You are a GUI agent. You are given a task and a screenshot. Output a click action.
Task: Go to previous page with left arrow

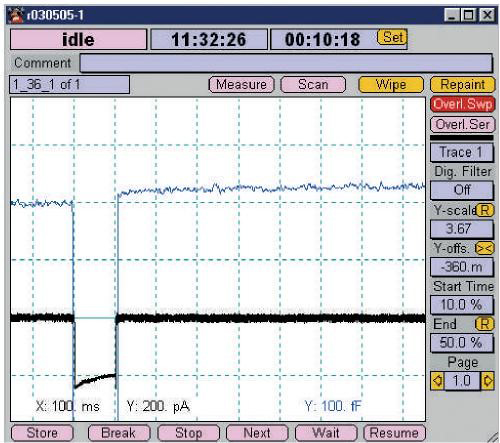pos(437,380)
